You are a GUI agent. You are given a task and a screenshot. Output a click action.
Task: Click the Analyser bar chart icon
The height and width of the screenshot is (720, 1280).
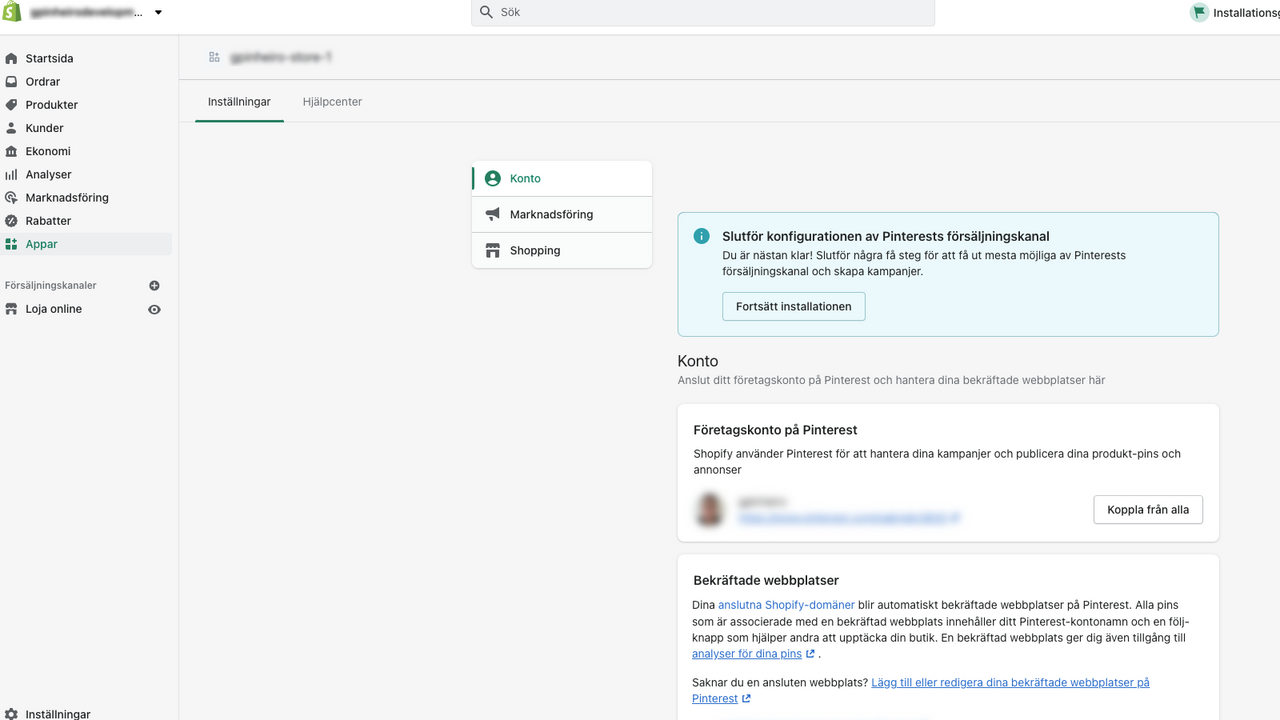(x=11, y=174)
